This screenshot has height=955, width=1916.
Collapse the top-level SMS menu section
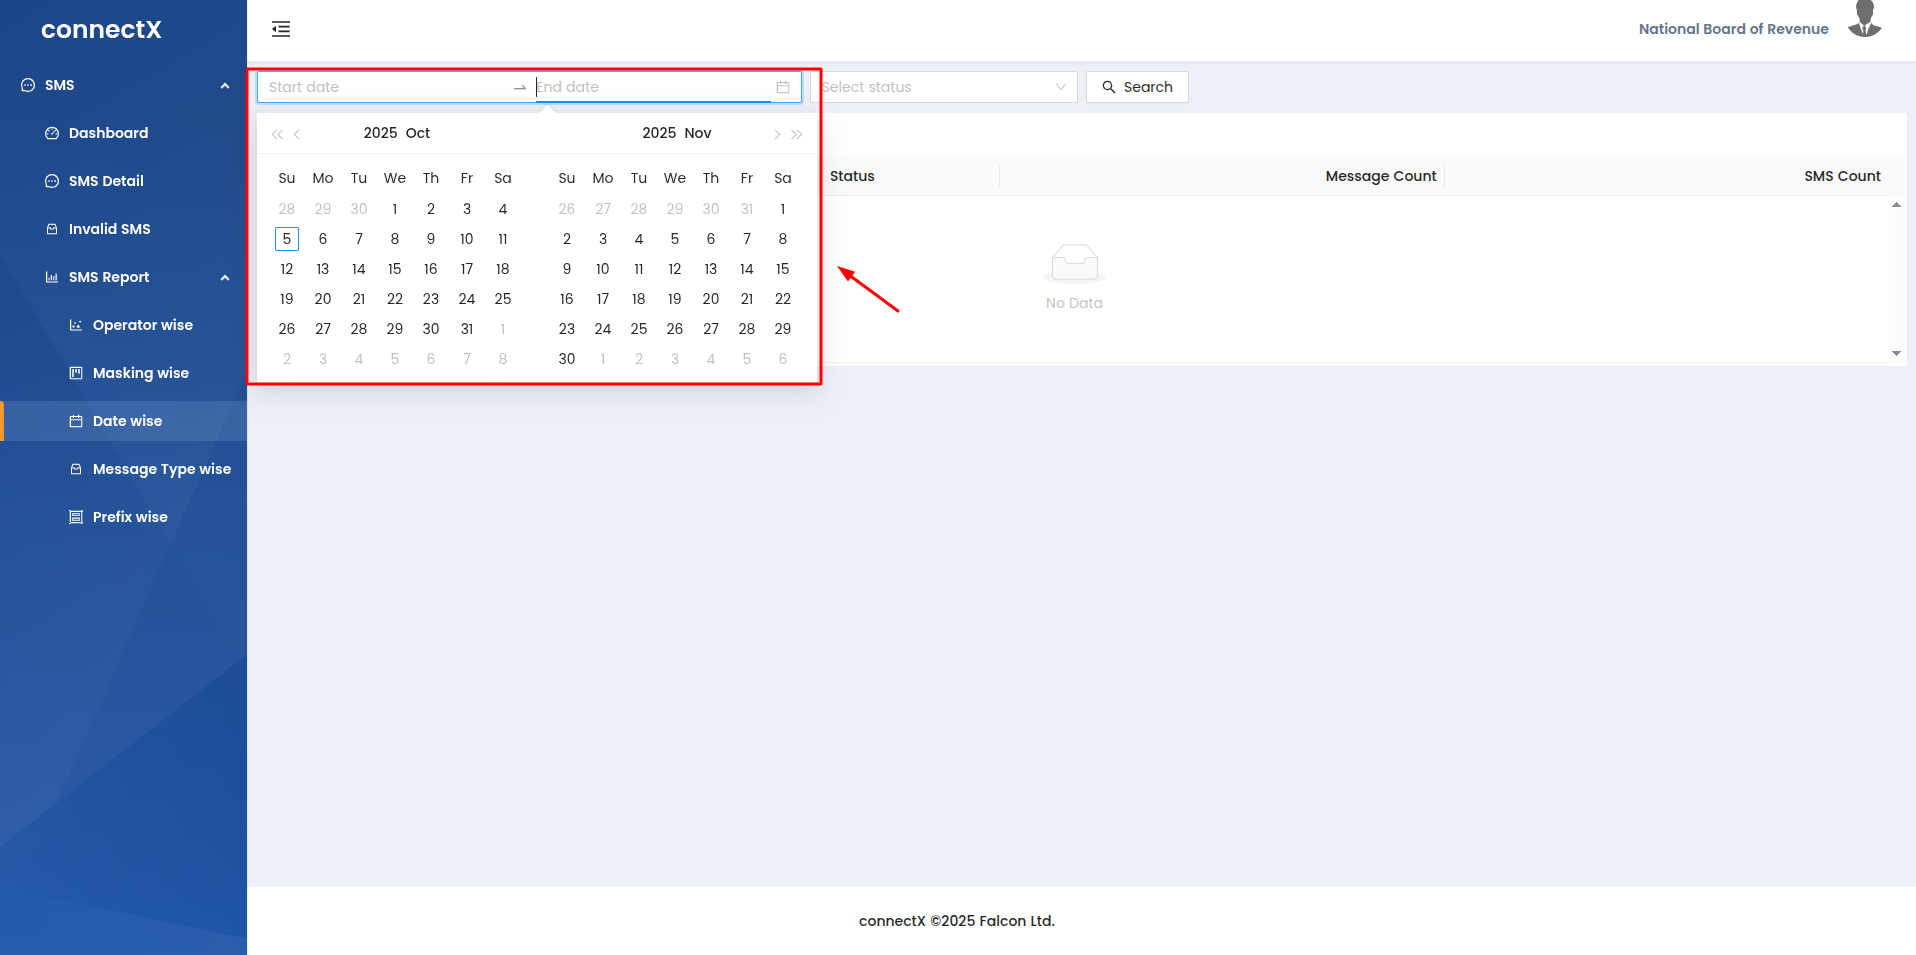click(x=225, y=86)
